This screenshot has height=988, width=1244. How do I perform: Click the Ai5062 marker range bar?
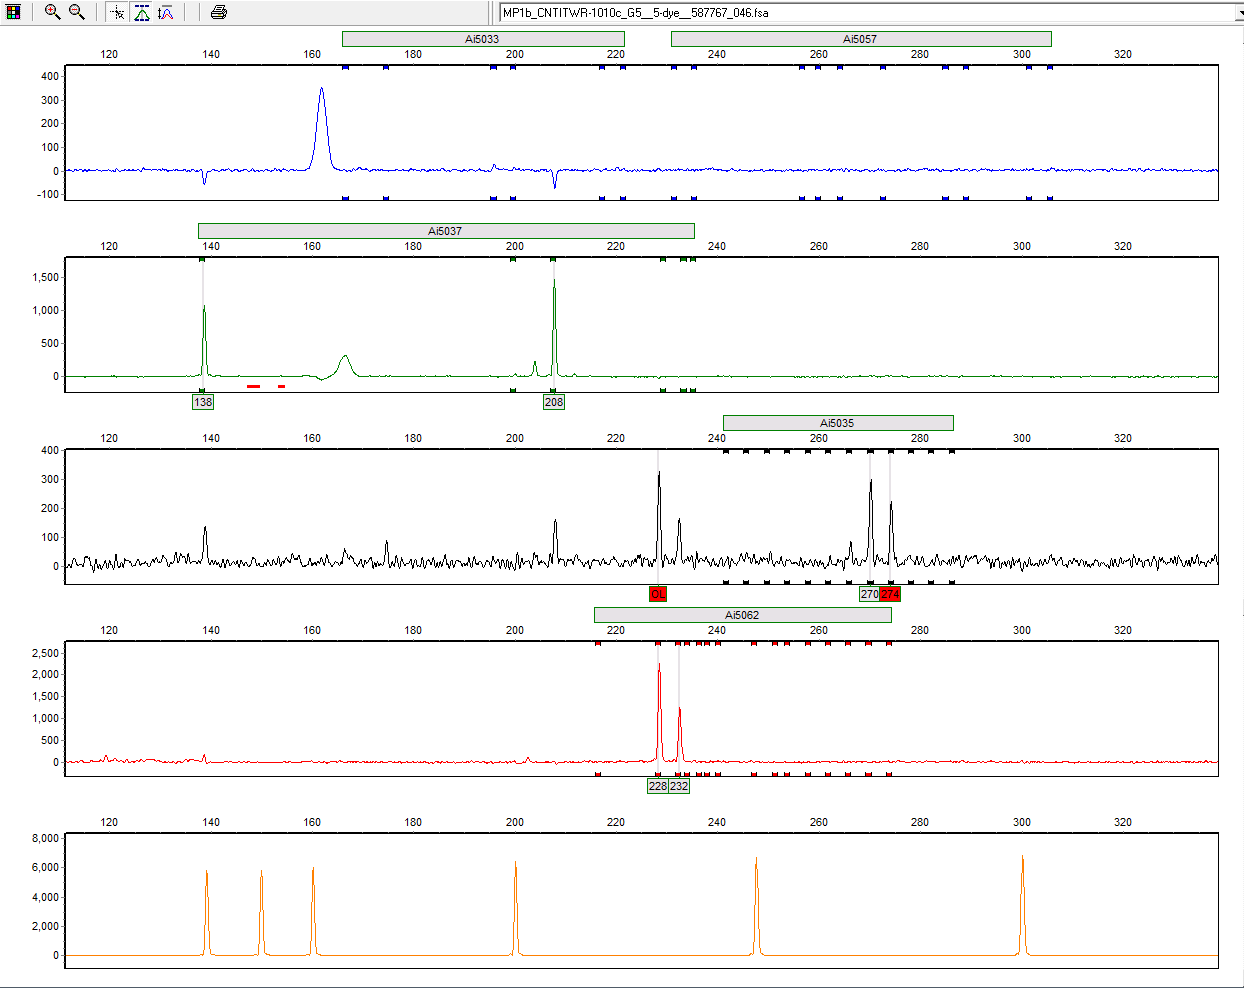pyautogui.click(x=742, y=615)
